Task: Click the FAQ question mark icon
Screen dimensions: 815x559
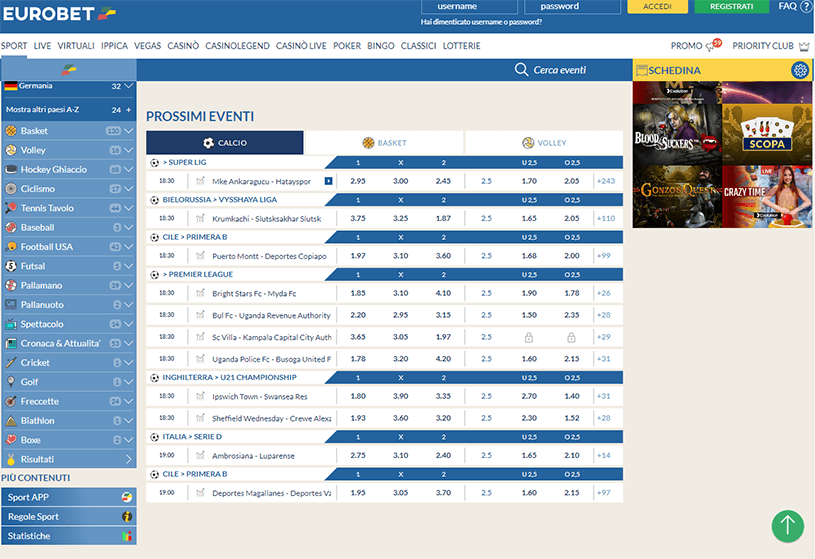Action: (x=806, y=7)
